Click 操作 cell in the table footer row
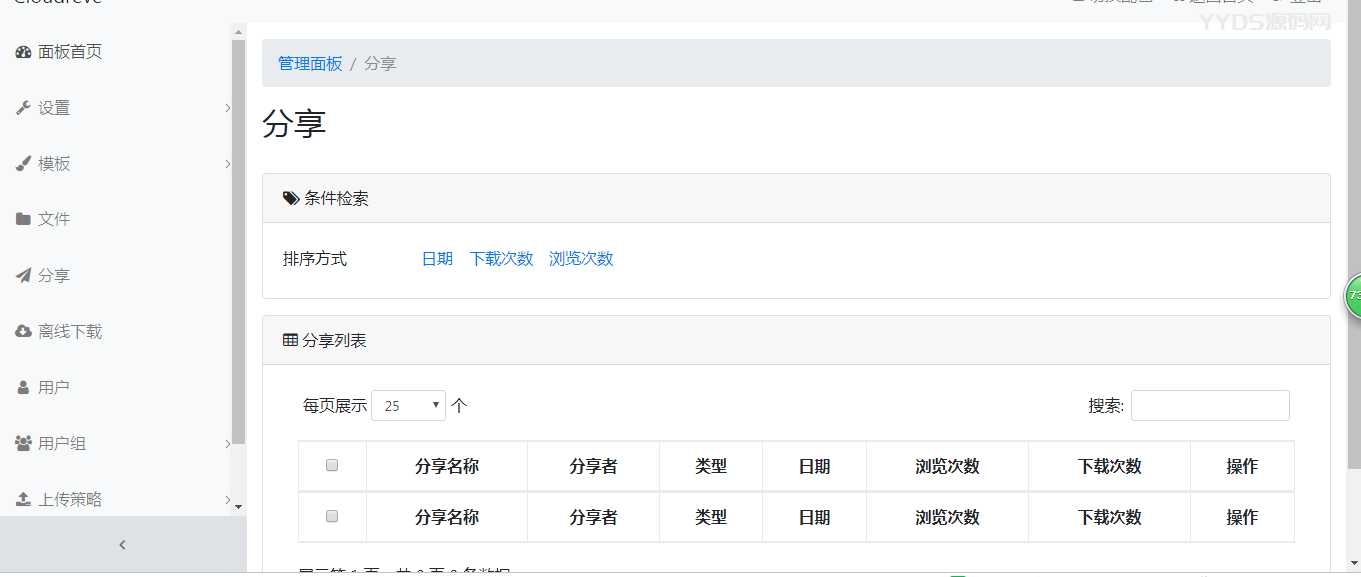Screen dimensions: 1361x577 [1242, 517]
